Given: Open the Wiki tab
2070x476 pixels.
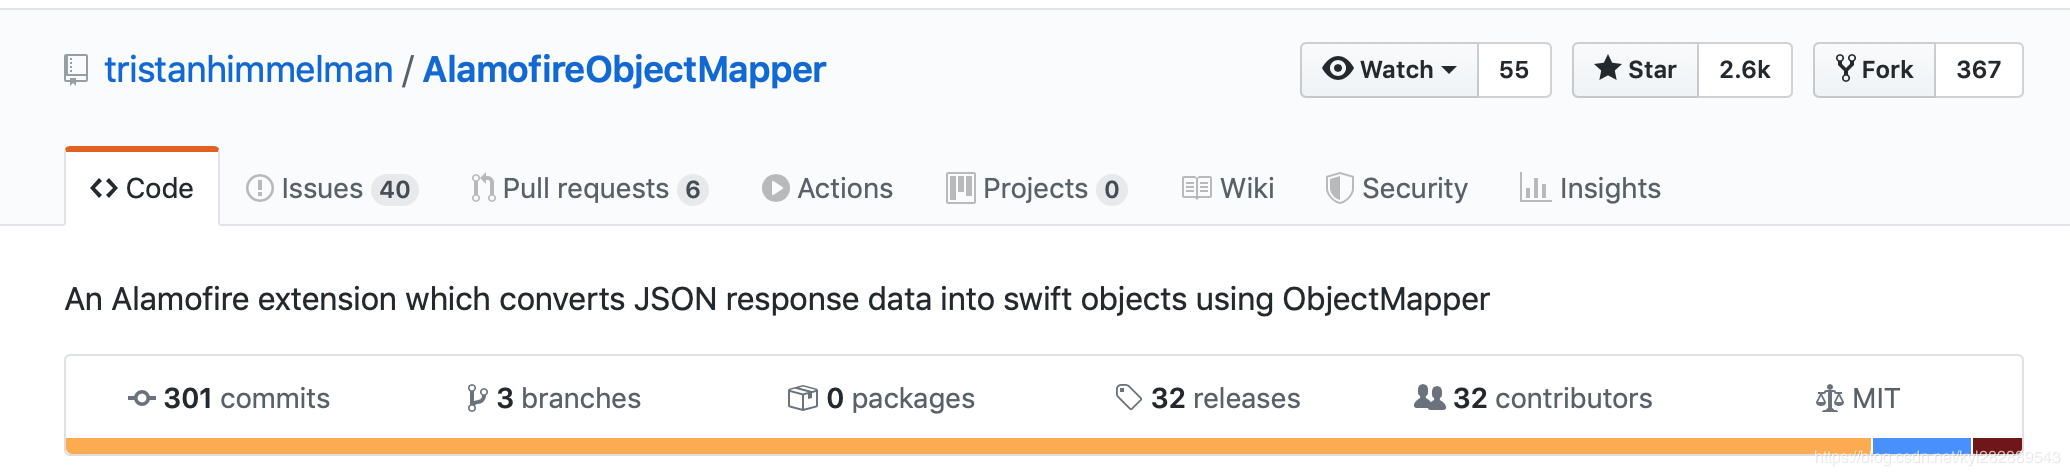Looking at the screenshot, I should pyautogui.click(x=1228, y=188).
